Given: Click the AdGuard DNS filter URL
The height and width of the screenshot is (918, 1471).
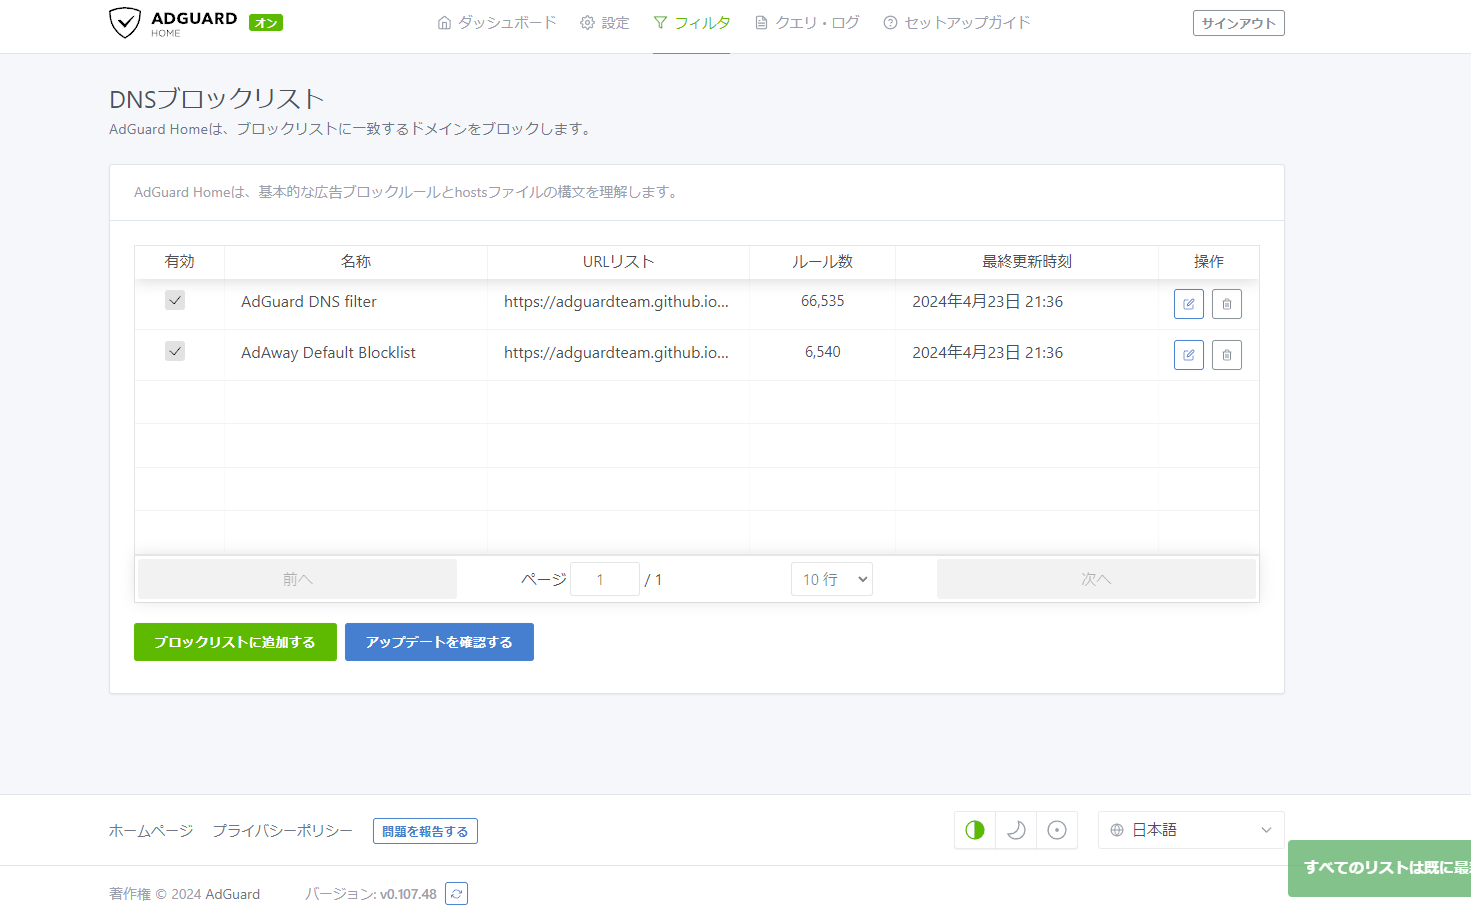Looking at the screenshot, I should (x=616, y=301).
